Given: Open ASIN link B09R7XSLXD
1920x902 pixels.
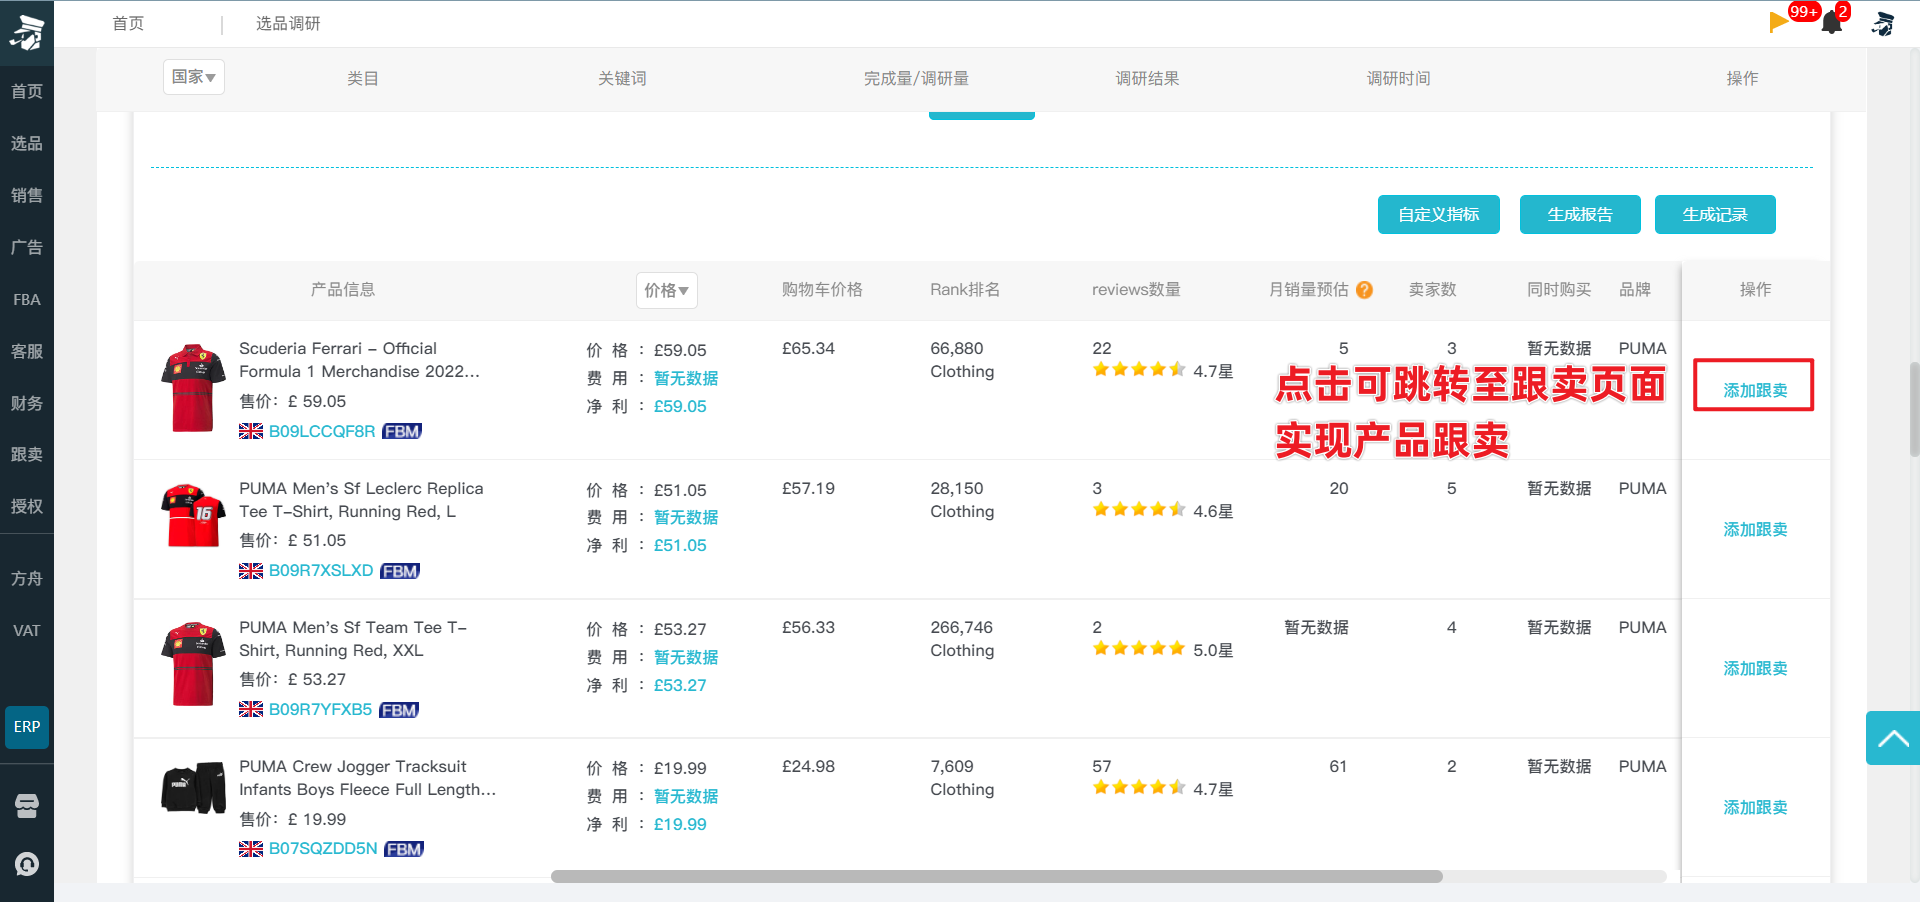Looking at the screenshot, I should point(321,570).
